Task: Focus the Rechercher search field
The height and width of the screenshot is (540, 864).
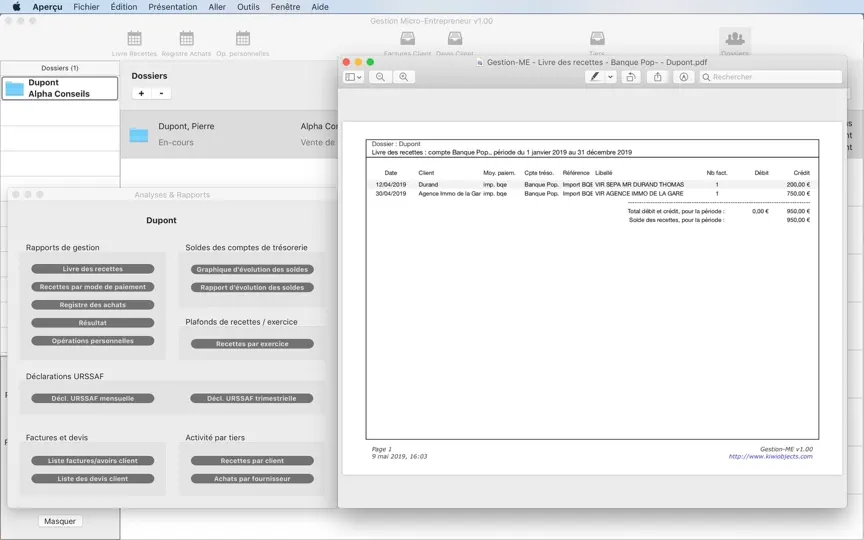Action: tap(770, 77)
